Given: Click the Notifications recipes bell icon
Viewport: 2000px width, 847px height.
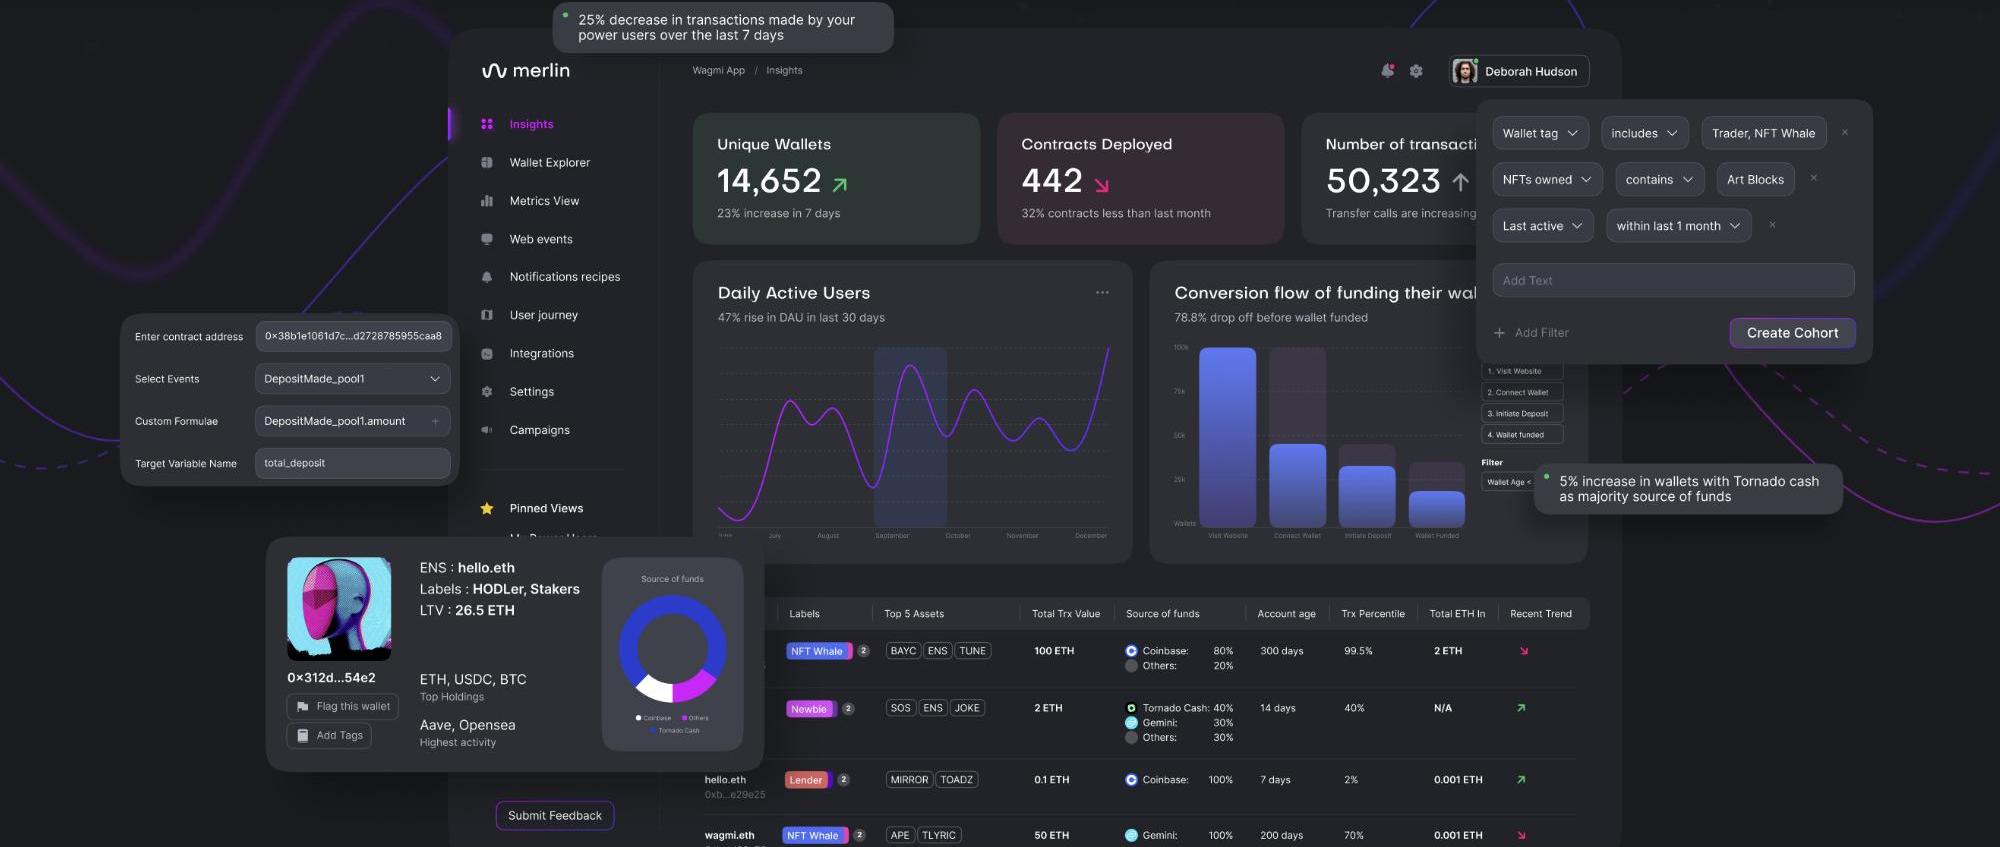Looking at the screenshot, I should (x=487, y=277).
